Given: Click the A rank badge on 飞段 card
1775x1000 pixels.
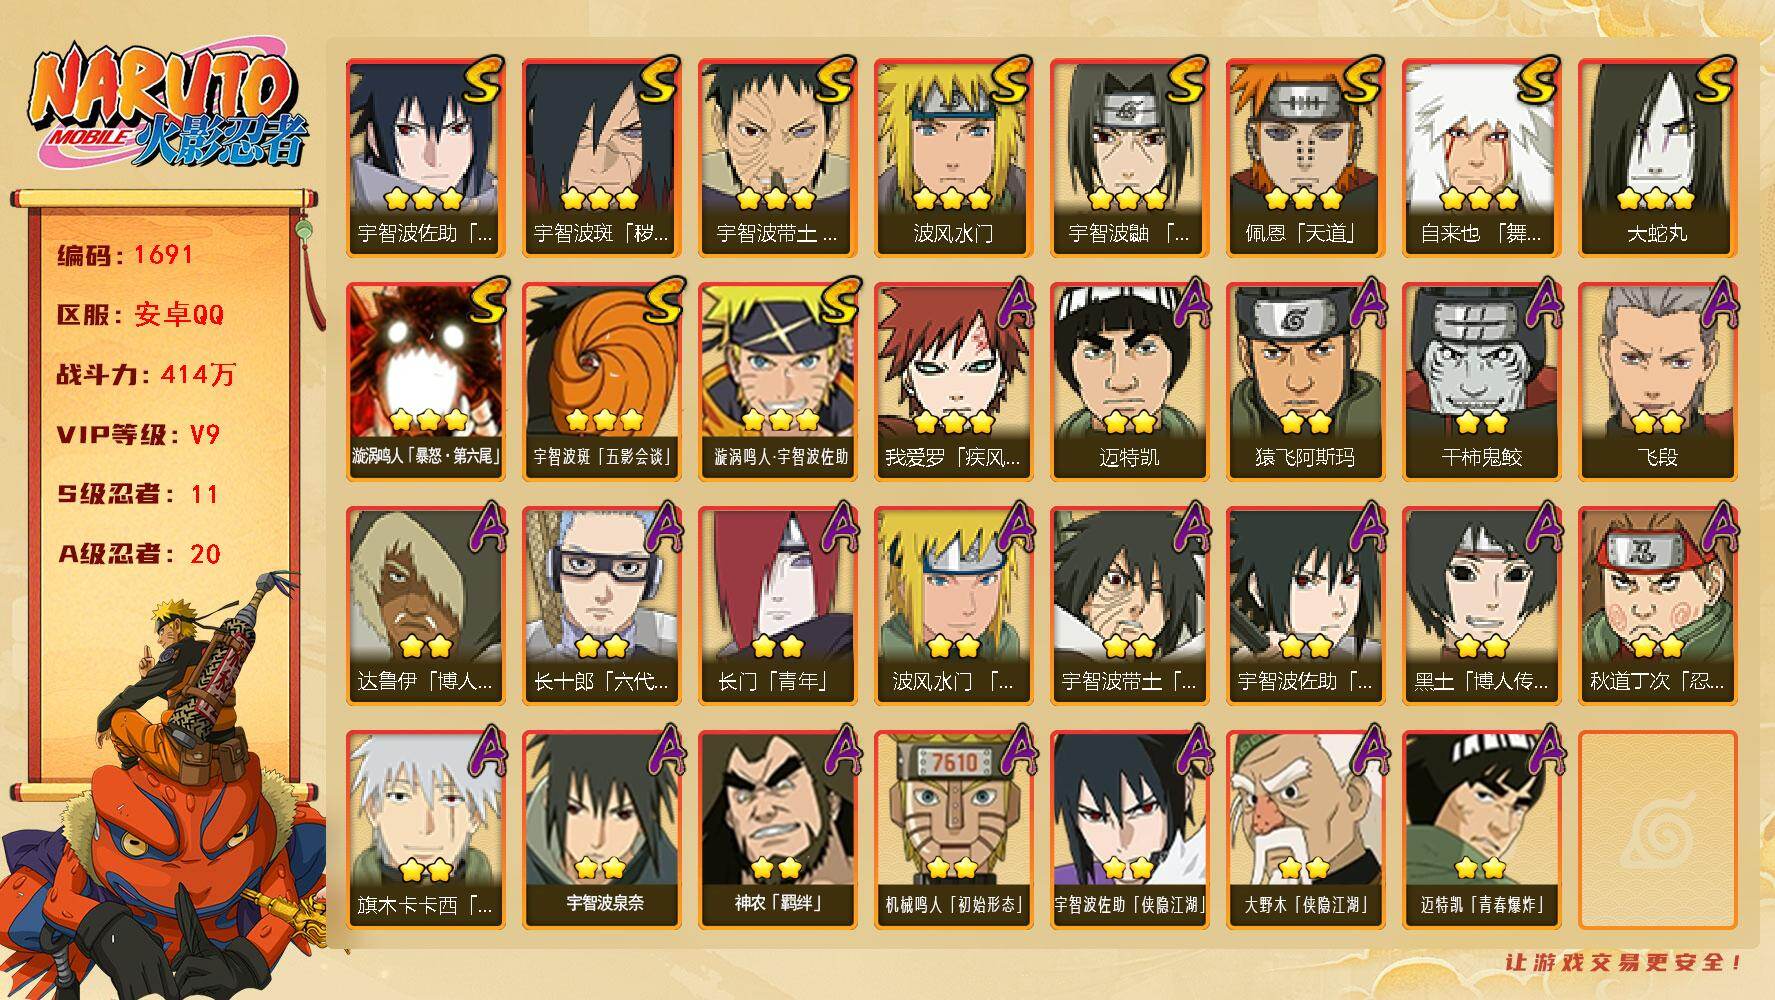Looking at the screenshot, I should (1716, 302).
